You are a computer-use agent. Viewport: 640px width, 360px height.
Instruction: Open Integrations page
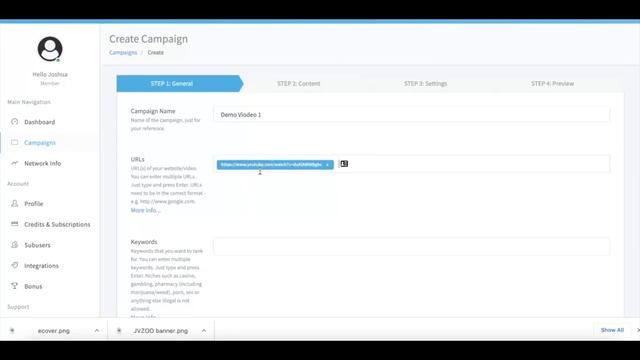(x=41, y=266)
